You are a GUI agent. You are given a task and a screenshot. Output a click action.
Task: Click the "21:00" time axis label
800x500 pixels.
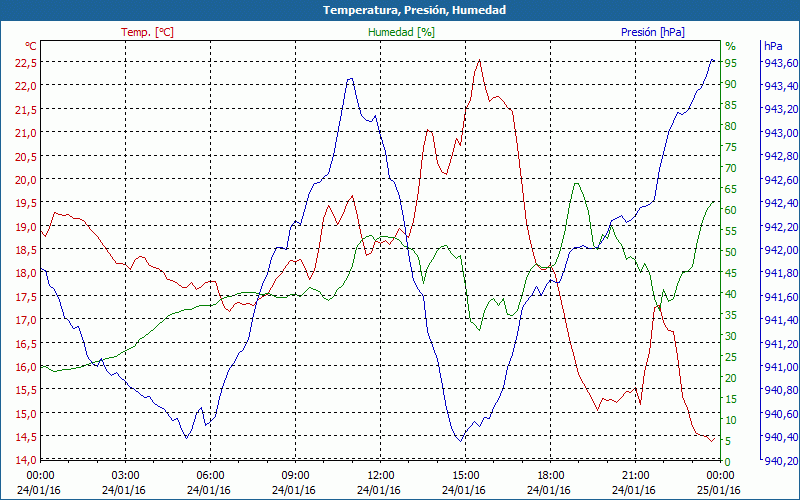click(636, 476)
